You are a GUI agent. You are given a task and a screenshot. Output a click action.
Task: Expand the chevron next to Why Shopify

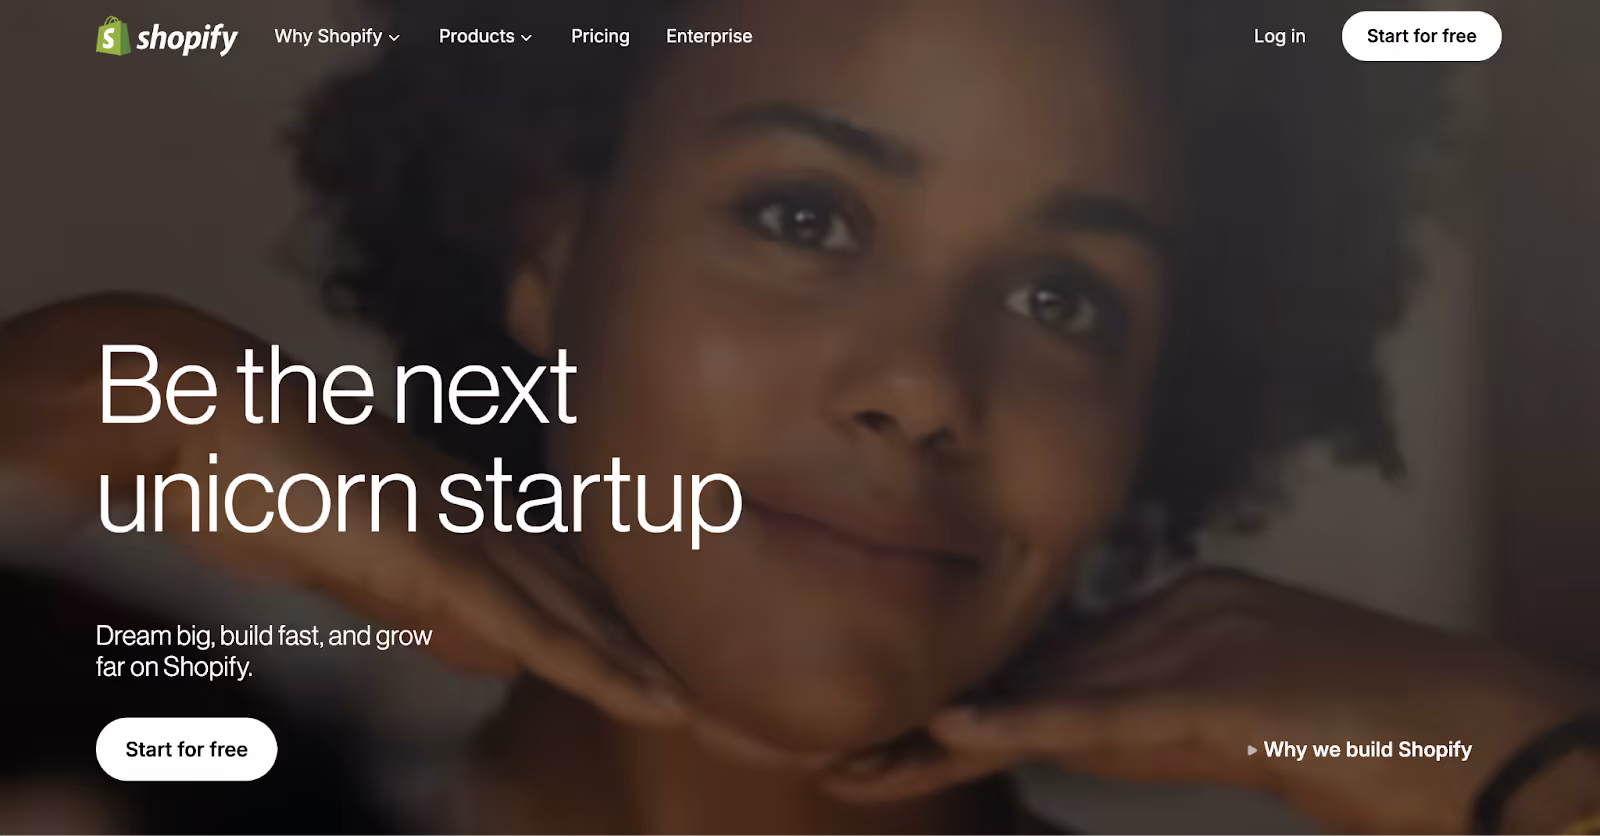click(394, 38)
